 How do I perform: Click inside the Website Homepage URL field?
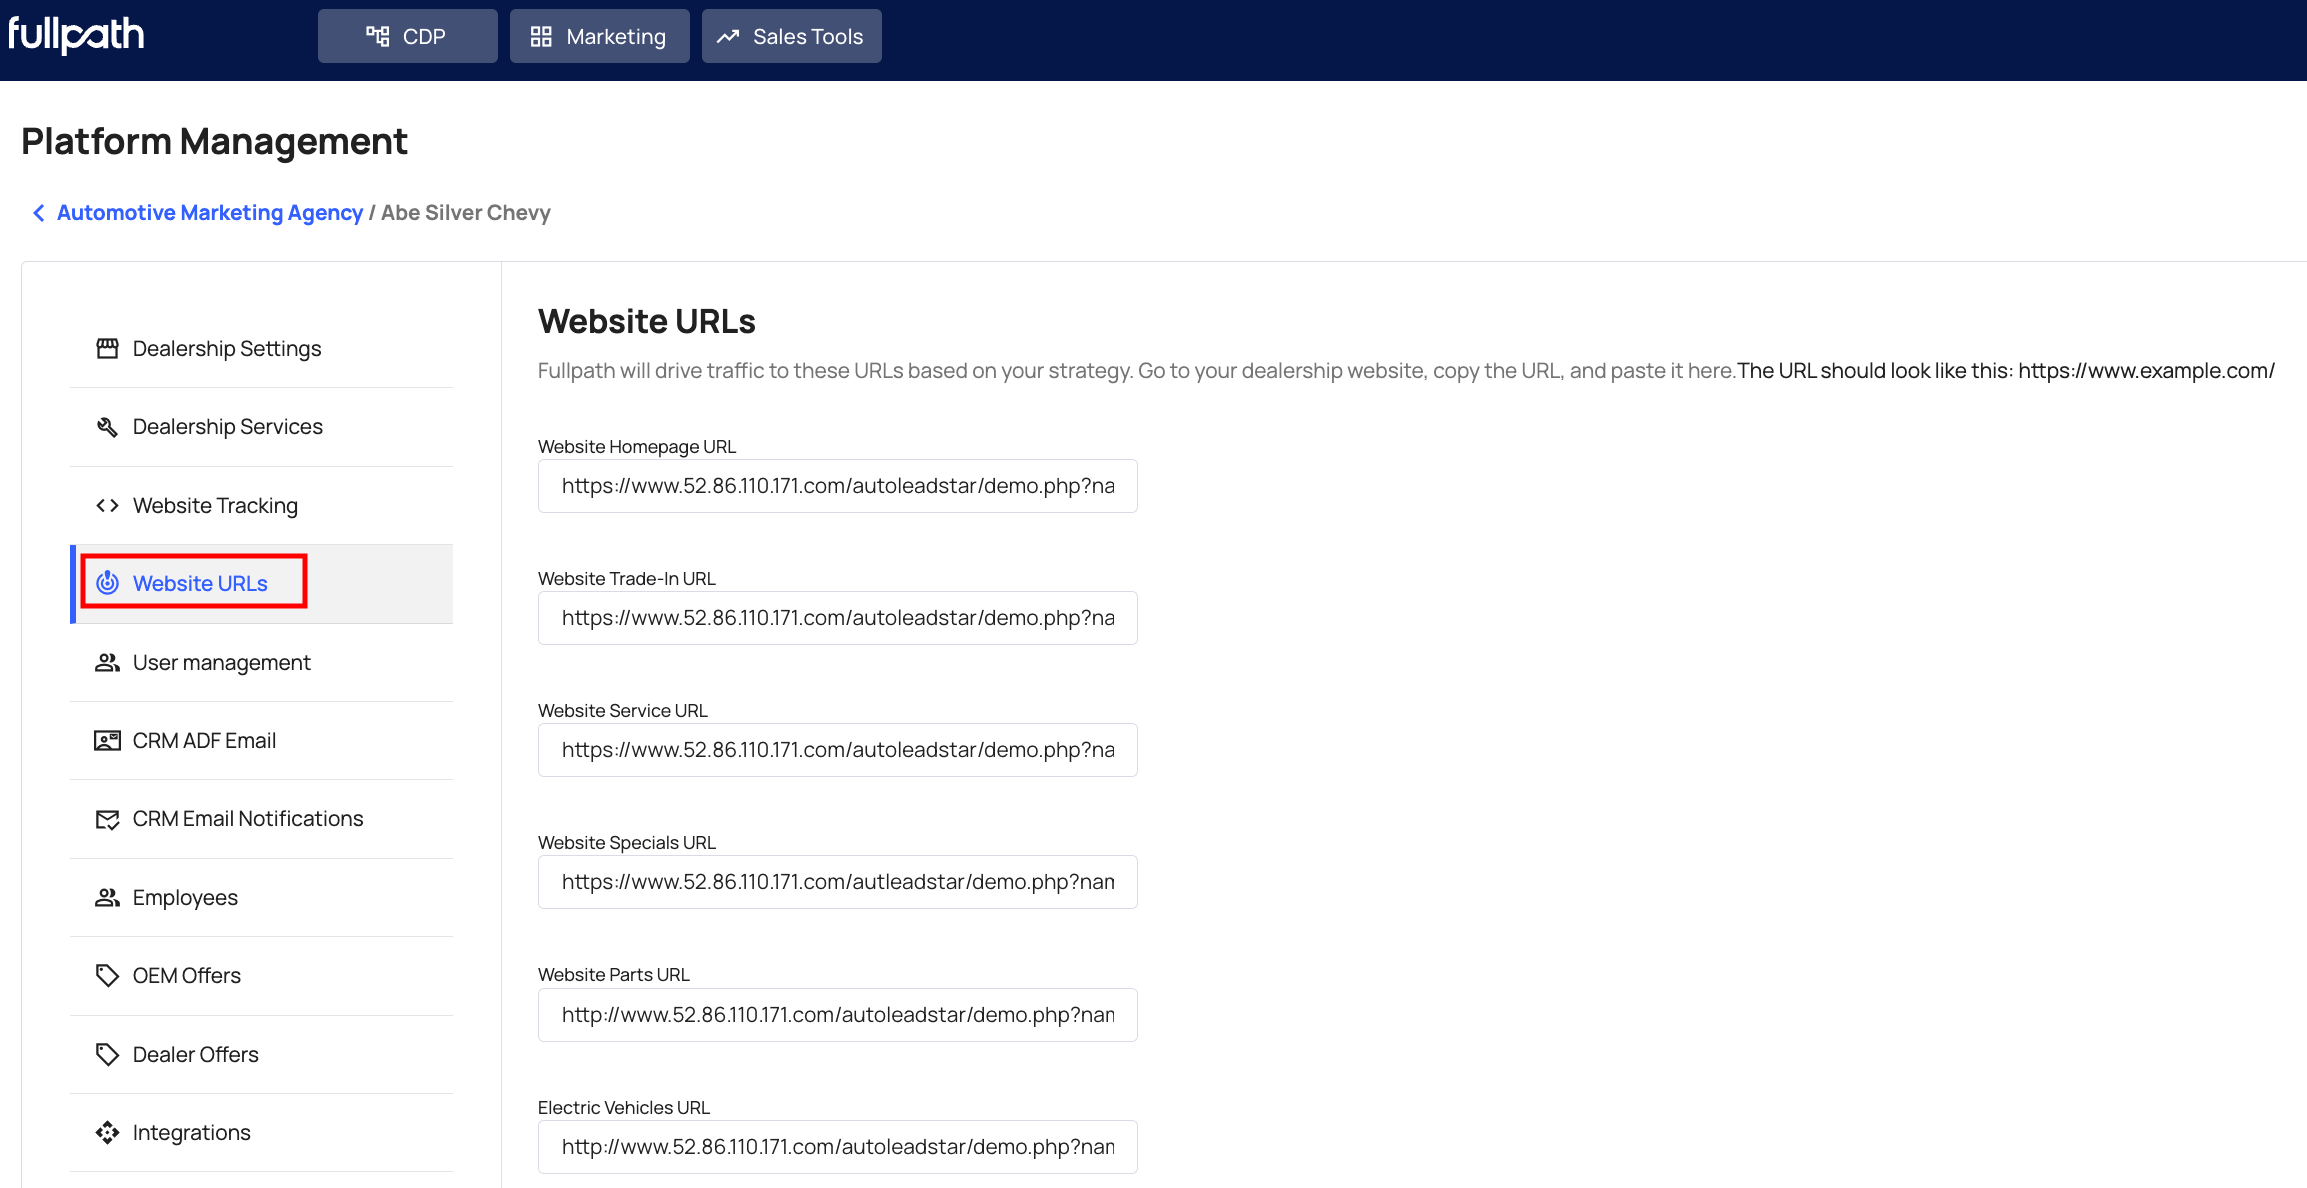tap(836, 486)
